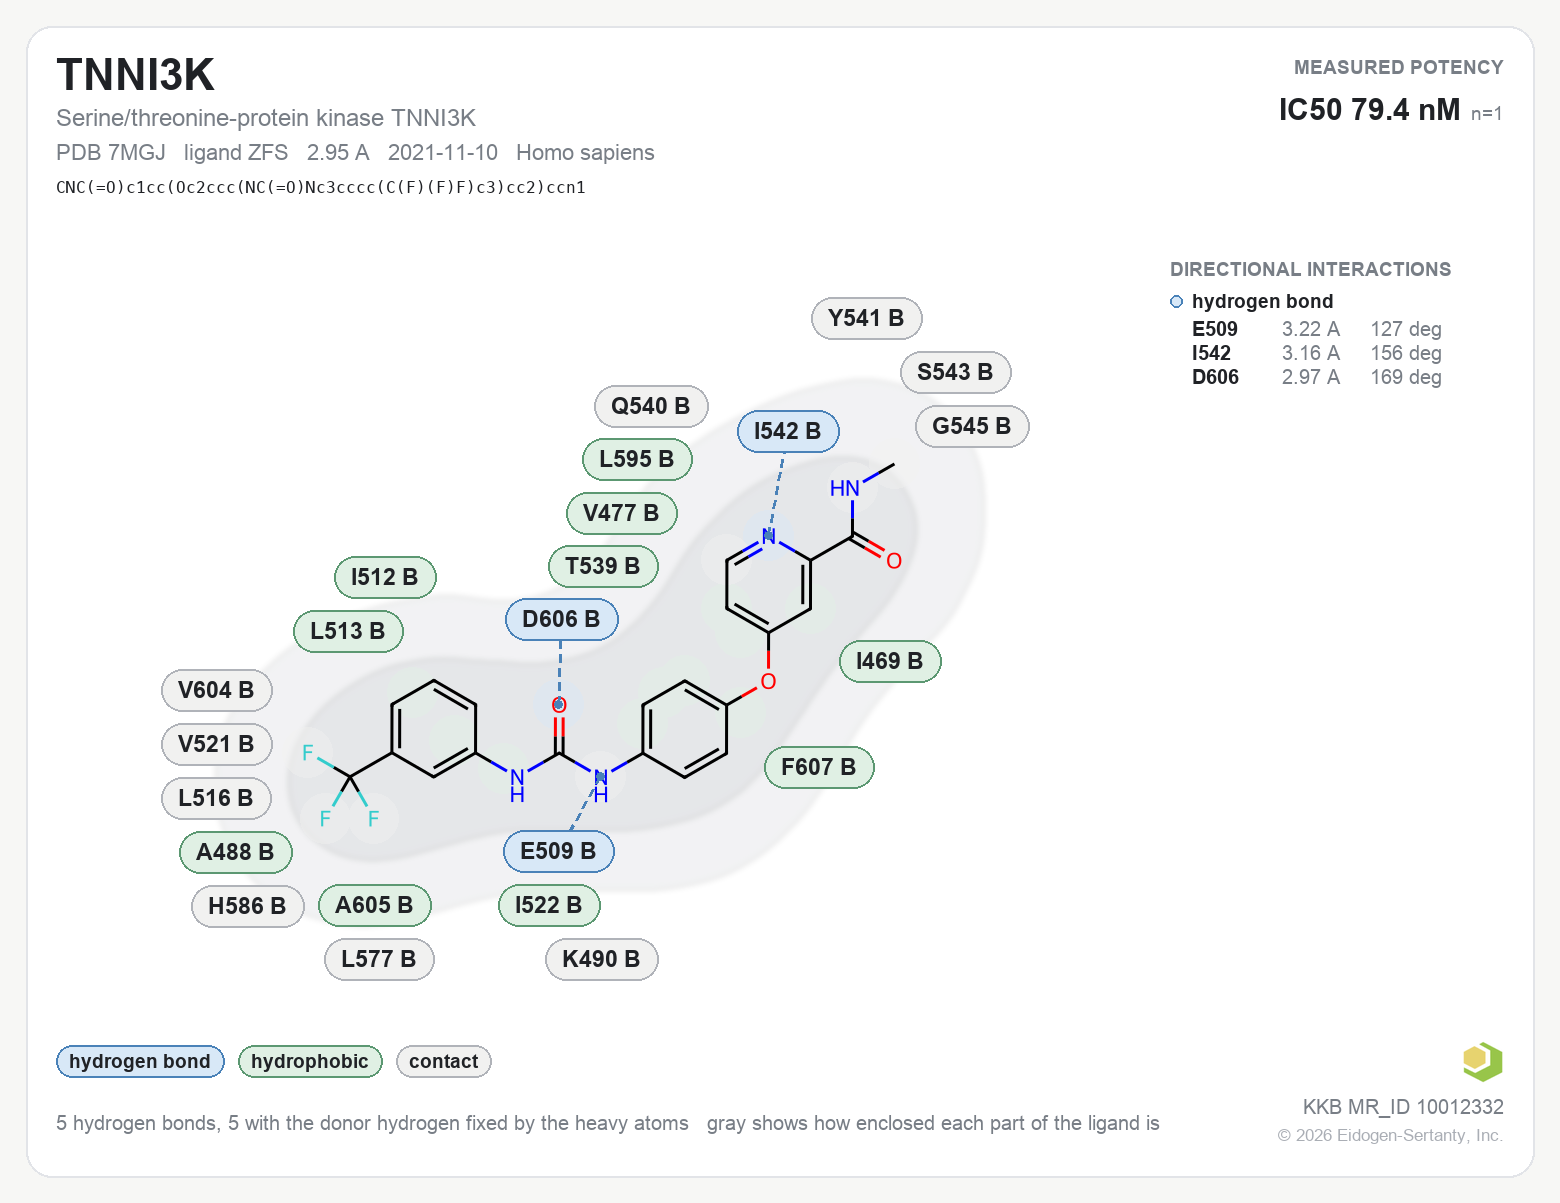Click the I542 row in interactions table
Image resolution: width=1560 pixels, height=1203 pixels.
tap(1316, 353)
